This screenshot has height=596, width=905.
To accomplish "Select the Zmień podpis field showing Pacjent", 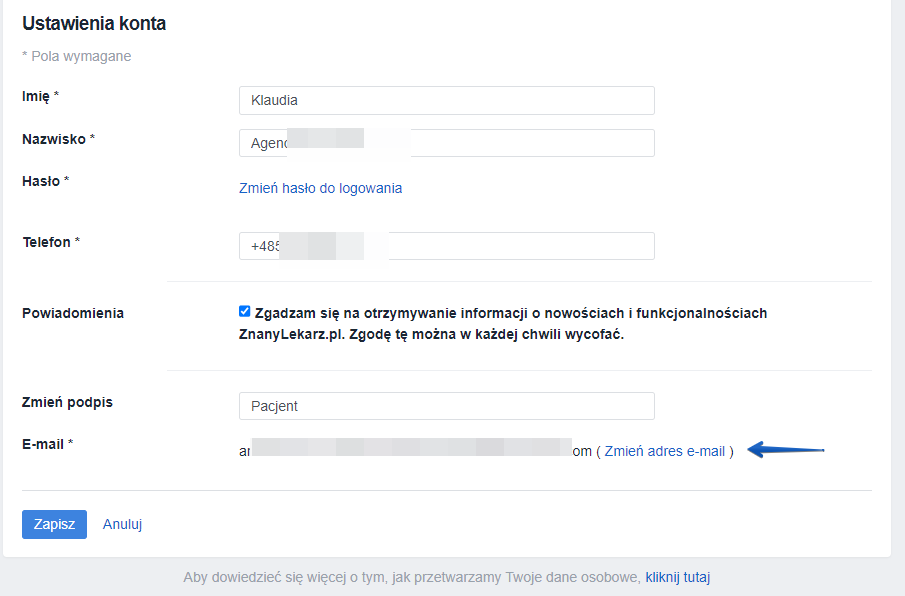I will point(445,406).
